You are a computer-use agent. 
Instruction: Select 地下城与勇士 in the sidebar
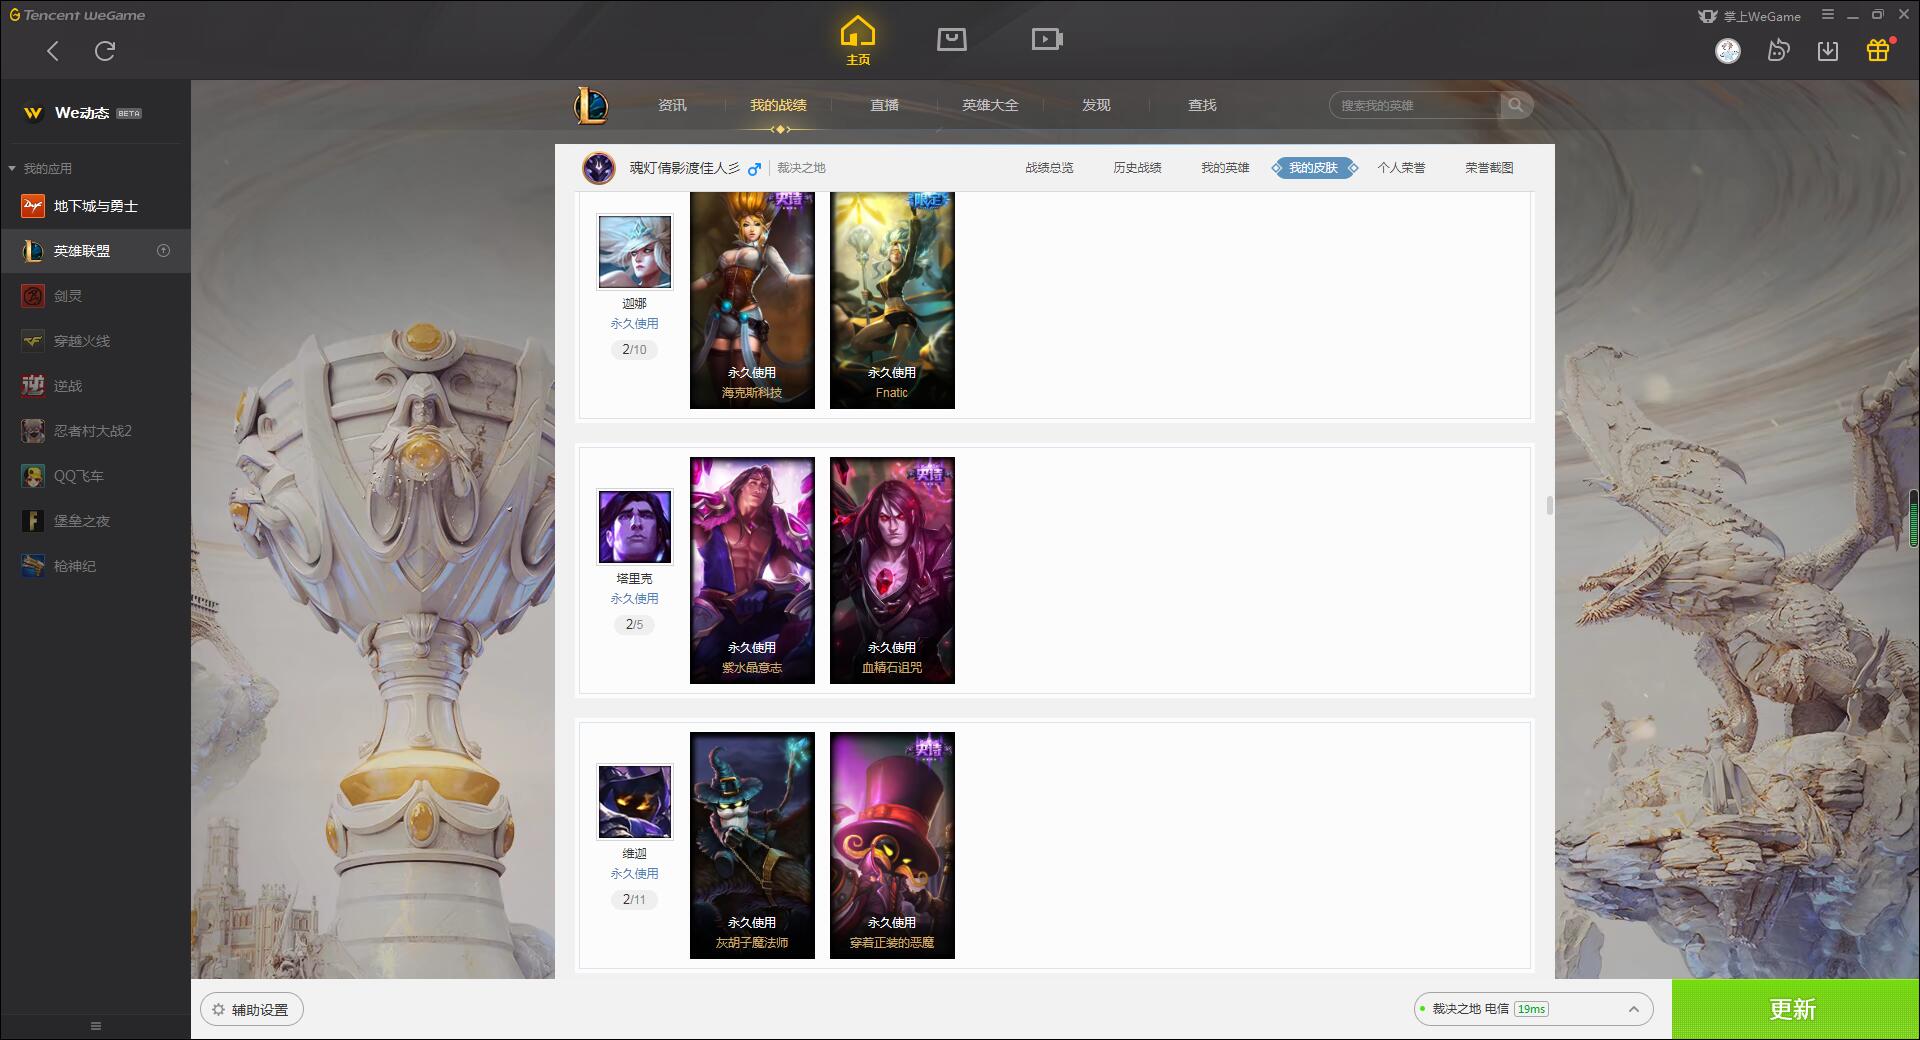pyautogui.click(x=95, y=206)
